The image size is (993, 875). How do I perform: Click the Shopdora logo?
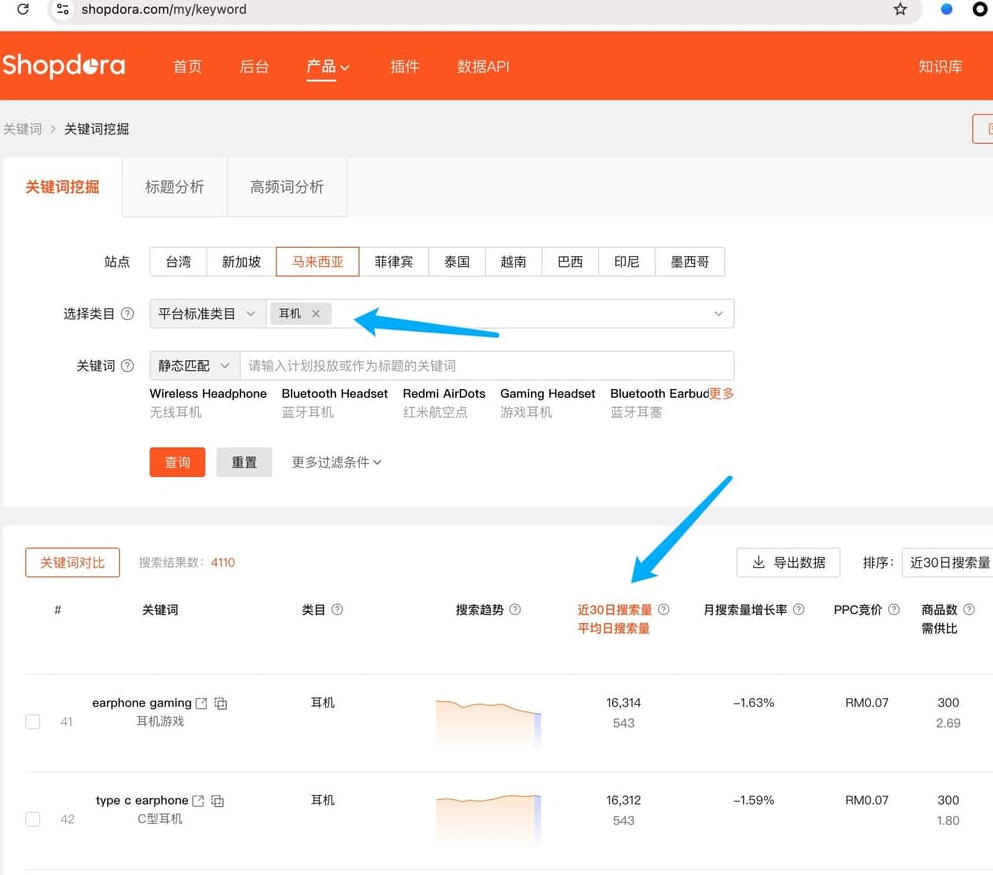coord(64,66)
